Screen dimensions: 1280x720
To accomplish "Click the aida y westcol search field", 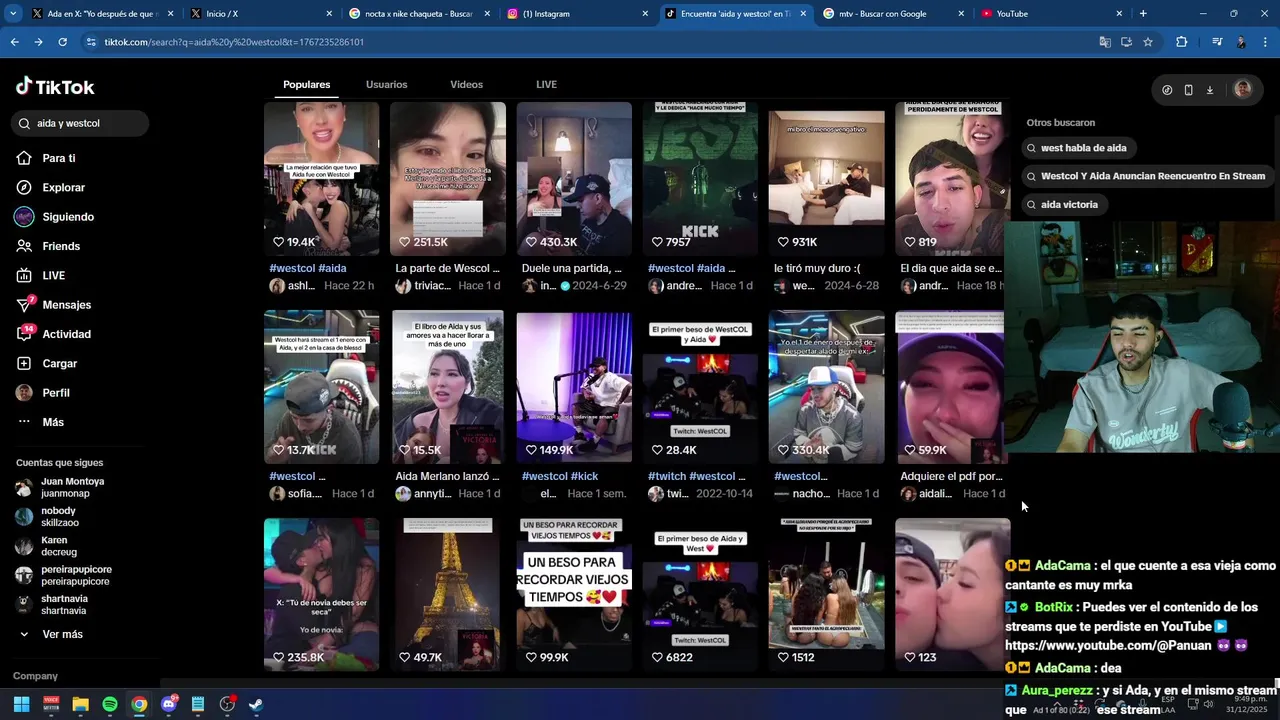I will [x=80, y=123].
